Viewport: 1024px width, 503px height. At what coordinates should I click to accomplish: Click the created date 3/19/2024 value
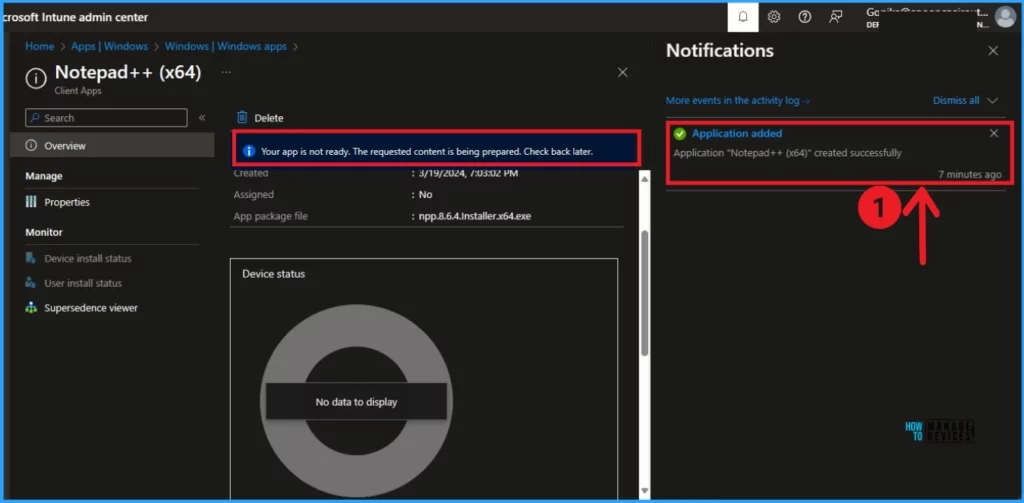point(469,173)
